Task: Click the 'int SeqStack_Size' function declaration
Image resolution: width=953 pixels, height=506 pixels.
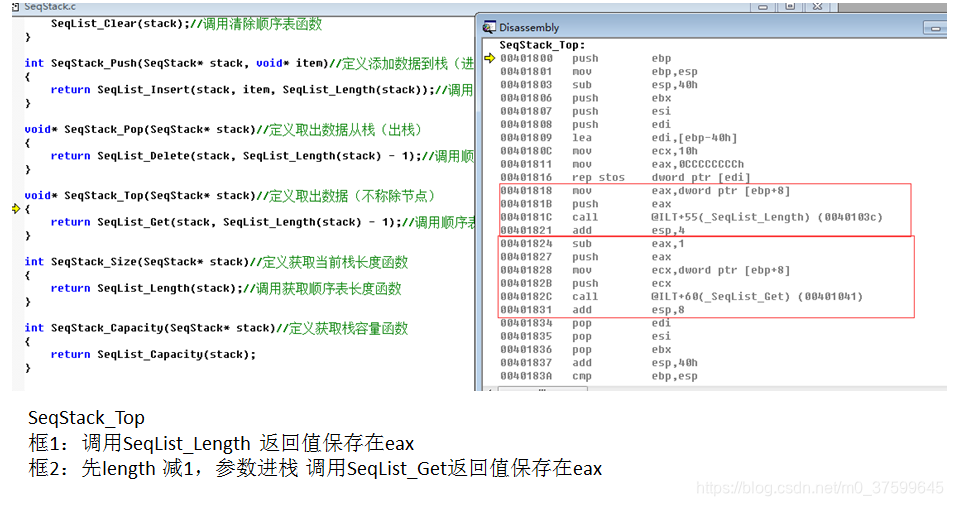Action: pos(216,262)
